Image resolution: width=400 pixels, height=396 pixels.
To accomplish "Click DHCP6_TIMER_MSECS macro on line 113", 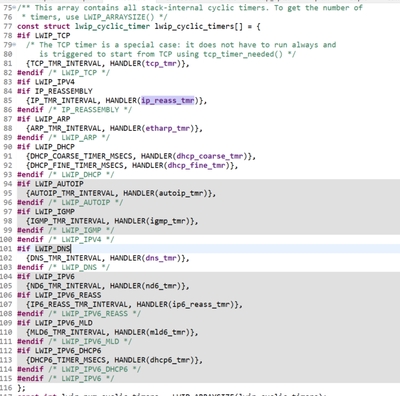I will (x=68, y=360).
